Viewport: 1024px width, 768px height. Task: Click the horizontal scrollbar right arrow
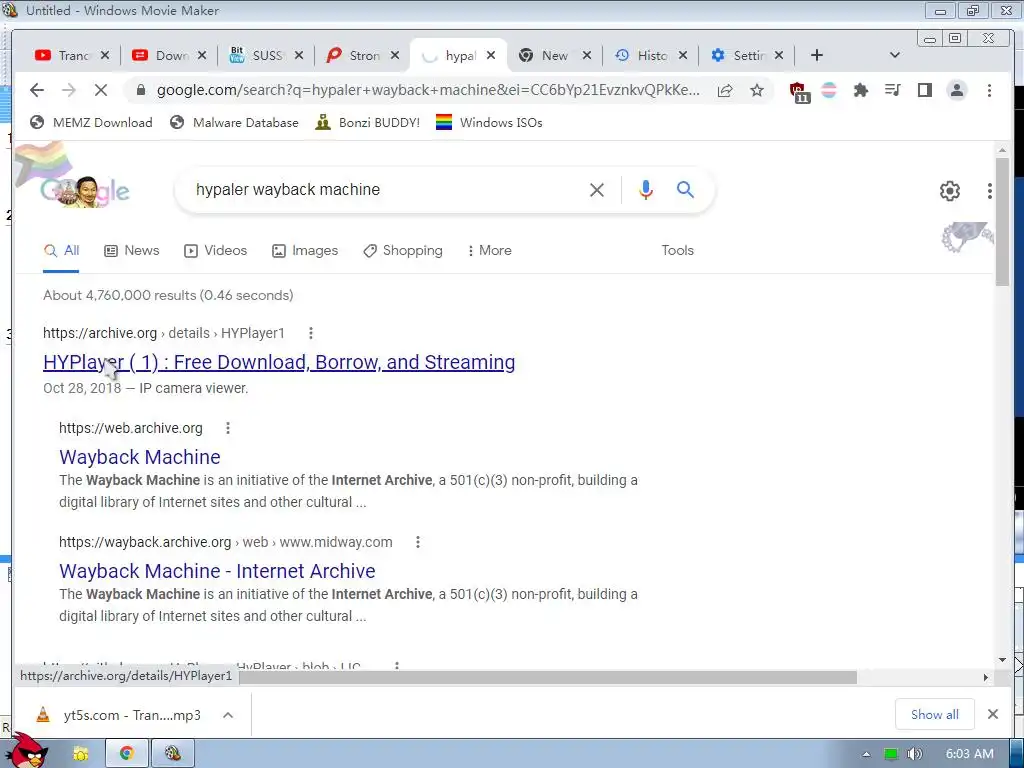click(985, 678)
